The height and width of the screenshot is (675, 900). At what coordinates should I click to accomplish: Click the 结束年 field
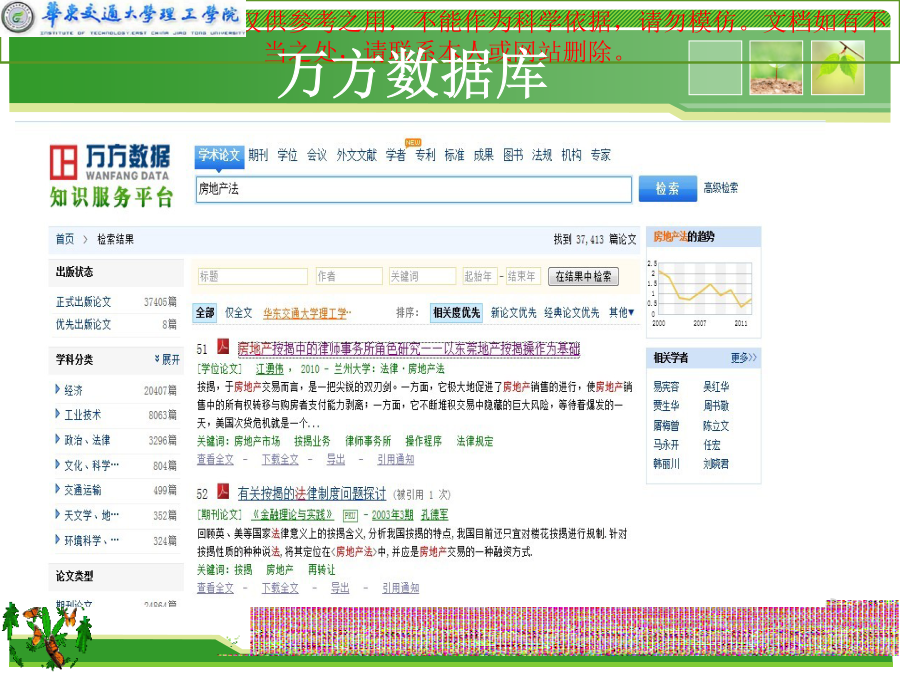(523, 276)
